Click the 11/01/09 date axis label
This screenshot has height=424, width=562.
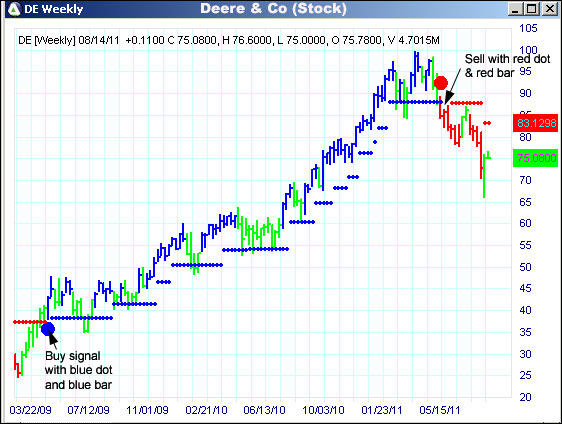147,410
